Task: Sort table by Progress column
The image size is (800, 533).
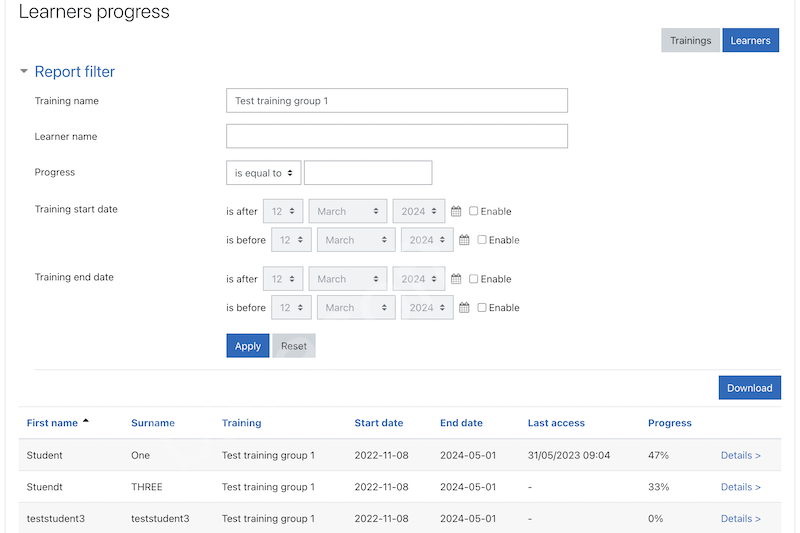Action: [x=669, y=423]
